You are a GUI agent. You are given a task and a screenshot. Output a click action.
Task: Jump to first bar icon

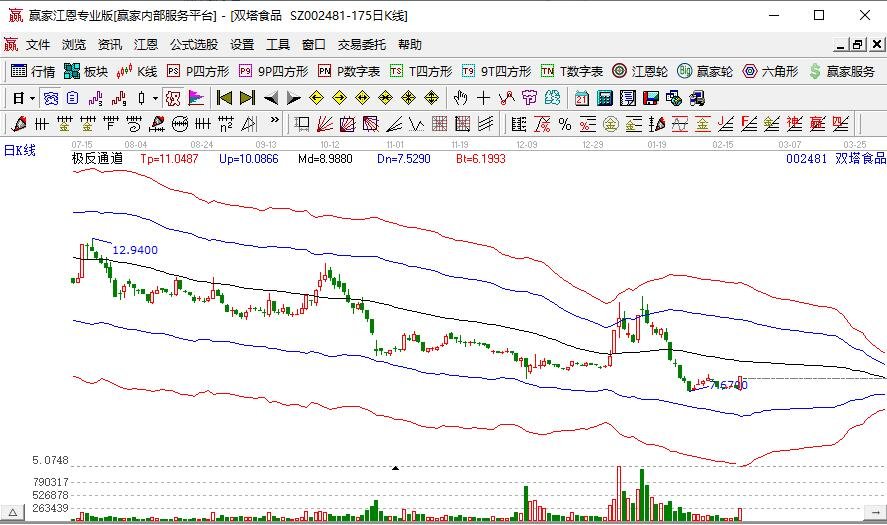pyautogui.click(x=224, y=98)
